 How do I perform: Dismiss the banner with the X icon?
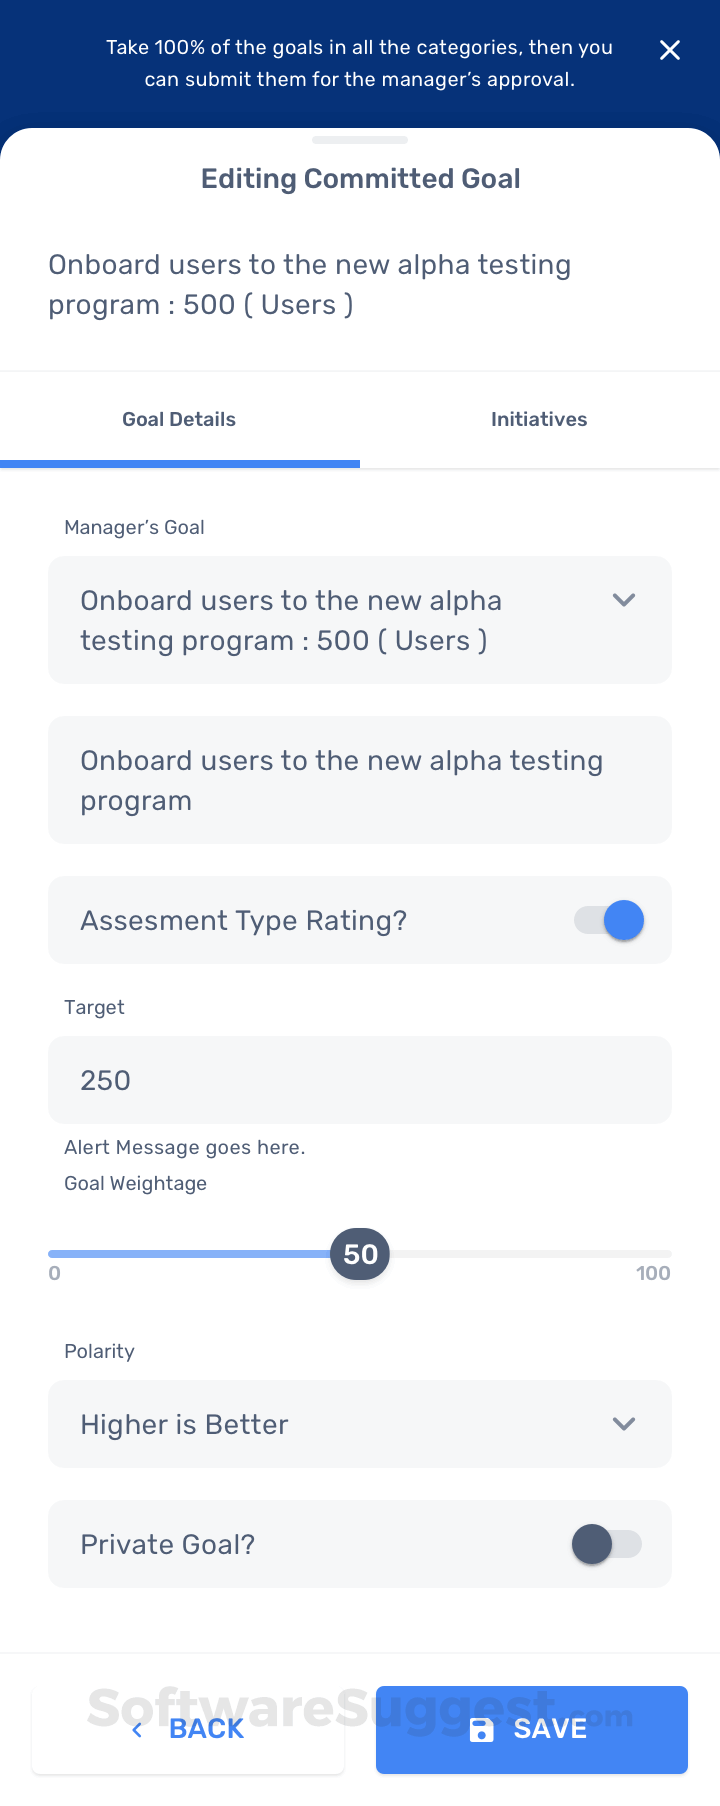[x=670, y=50]
